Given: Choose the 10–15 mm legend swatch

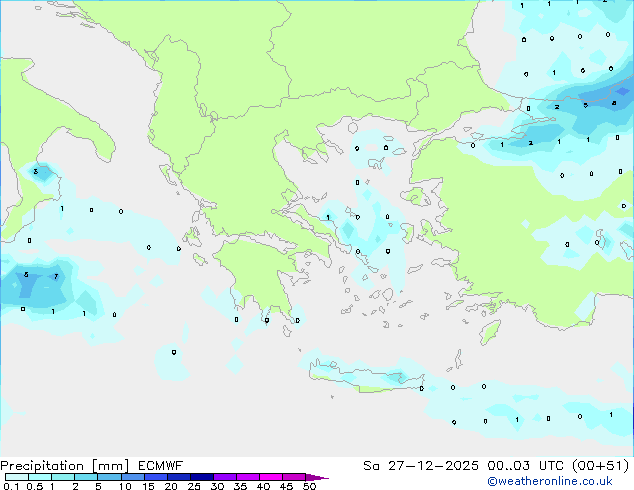Looking at the screenshot, I should (132, 477).
